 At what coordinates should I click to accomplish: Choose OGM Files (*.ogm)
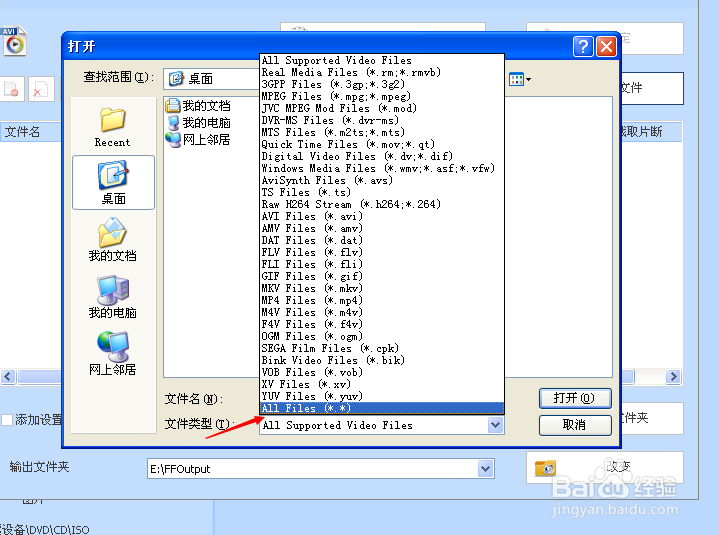[382, 336]
